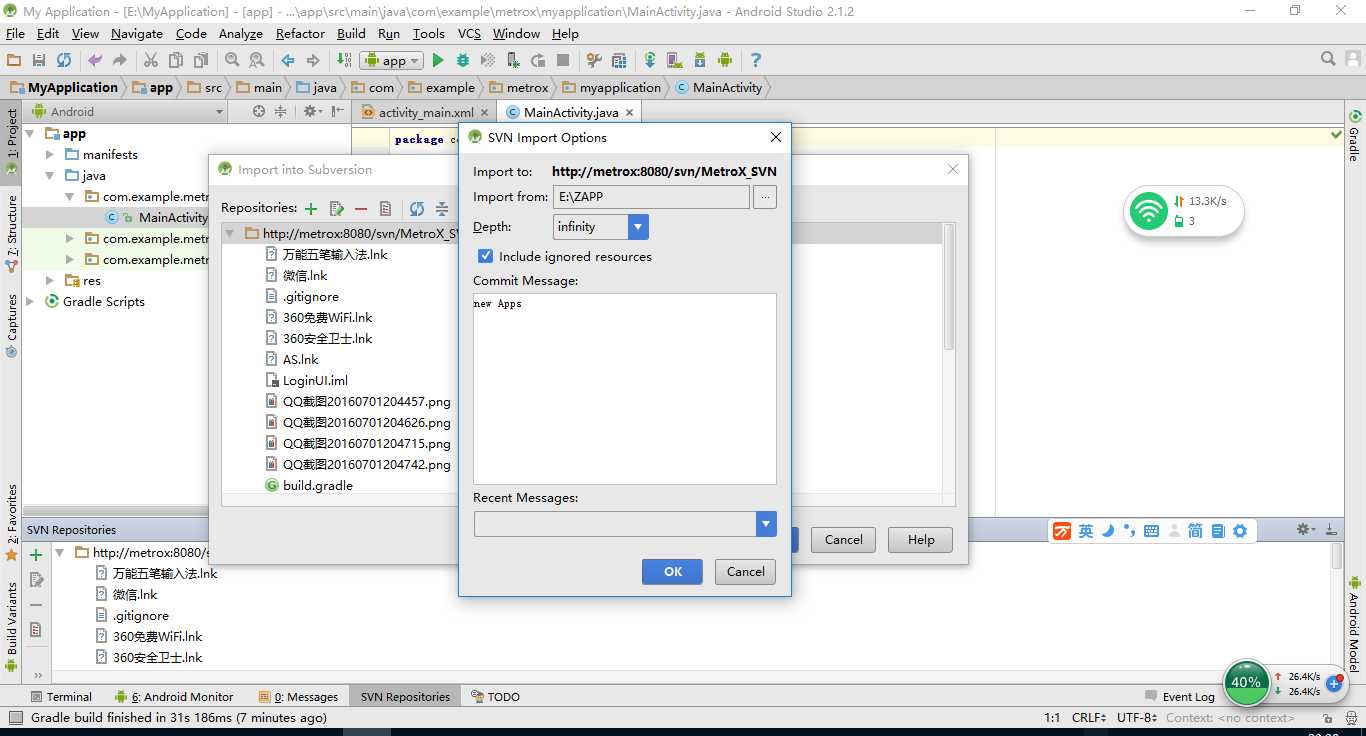The image size is (1366, 736).
Task: Run the app with green play icon
Action: tap(438, 60)
